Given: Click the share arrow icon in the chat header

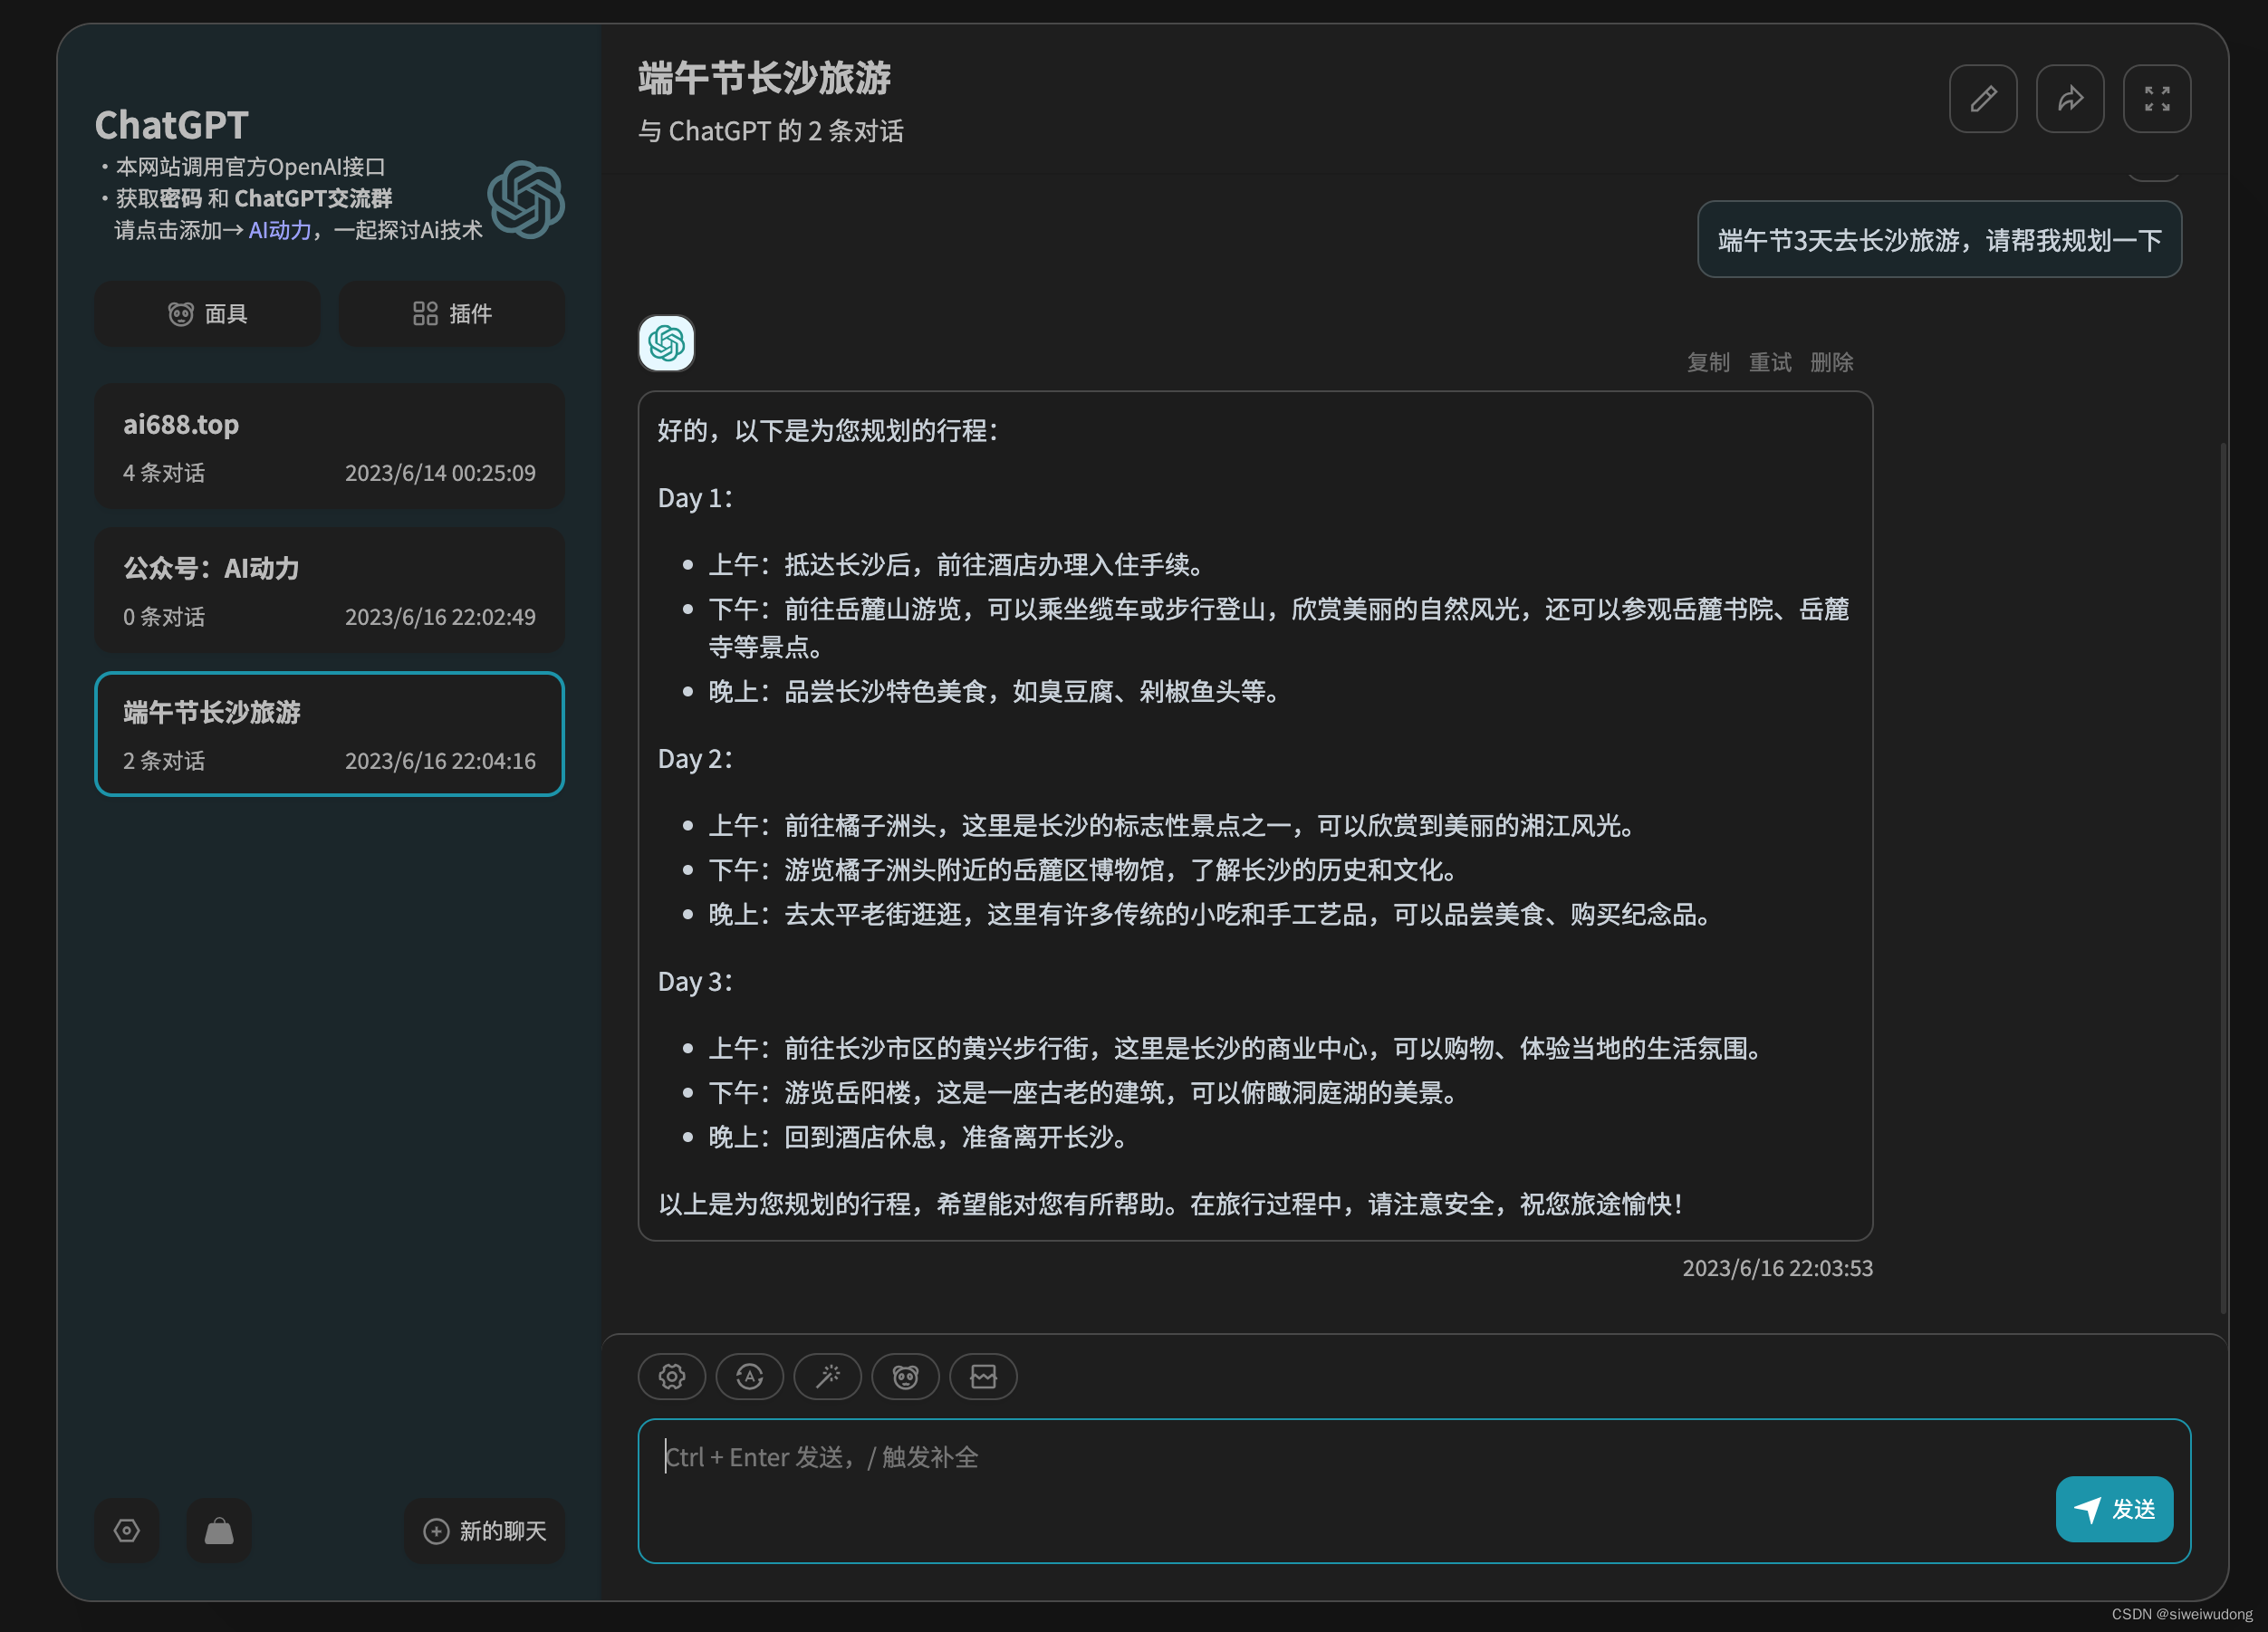Looking at the screenshot, I should pos(2070,99).
